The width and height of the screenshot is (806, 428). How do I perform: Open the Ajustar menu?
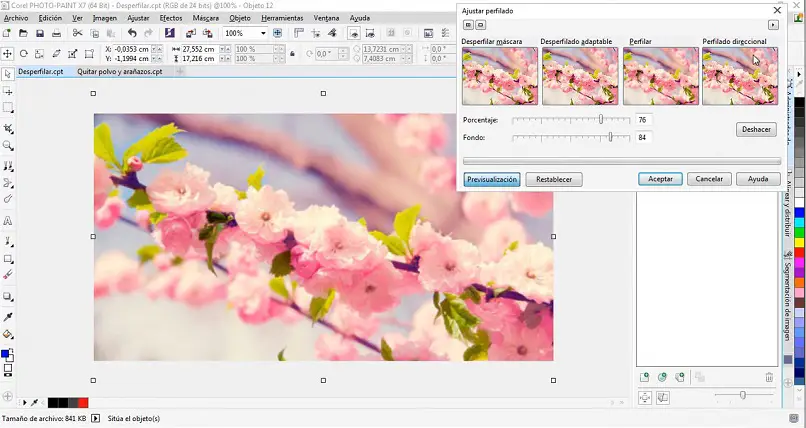click(x=138, y=18)
